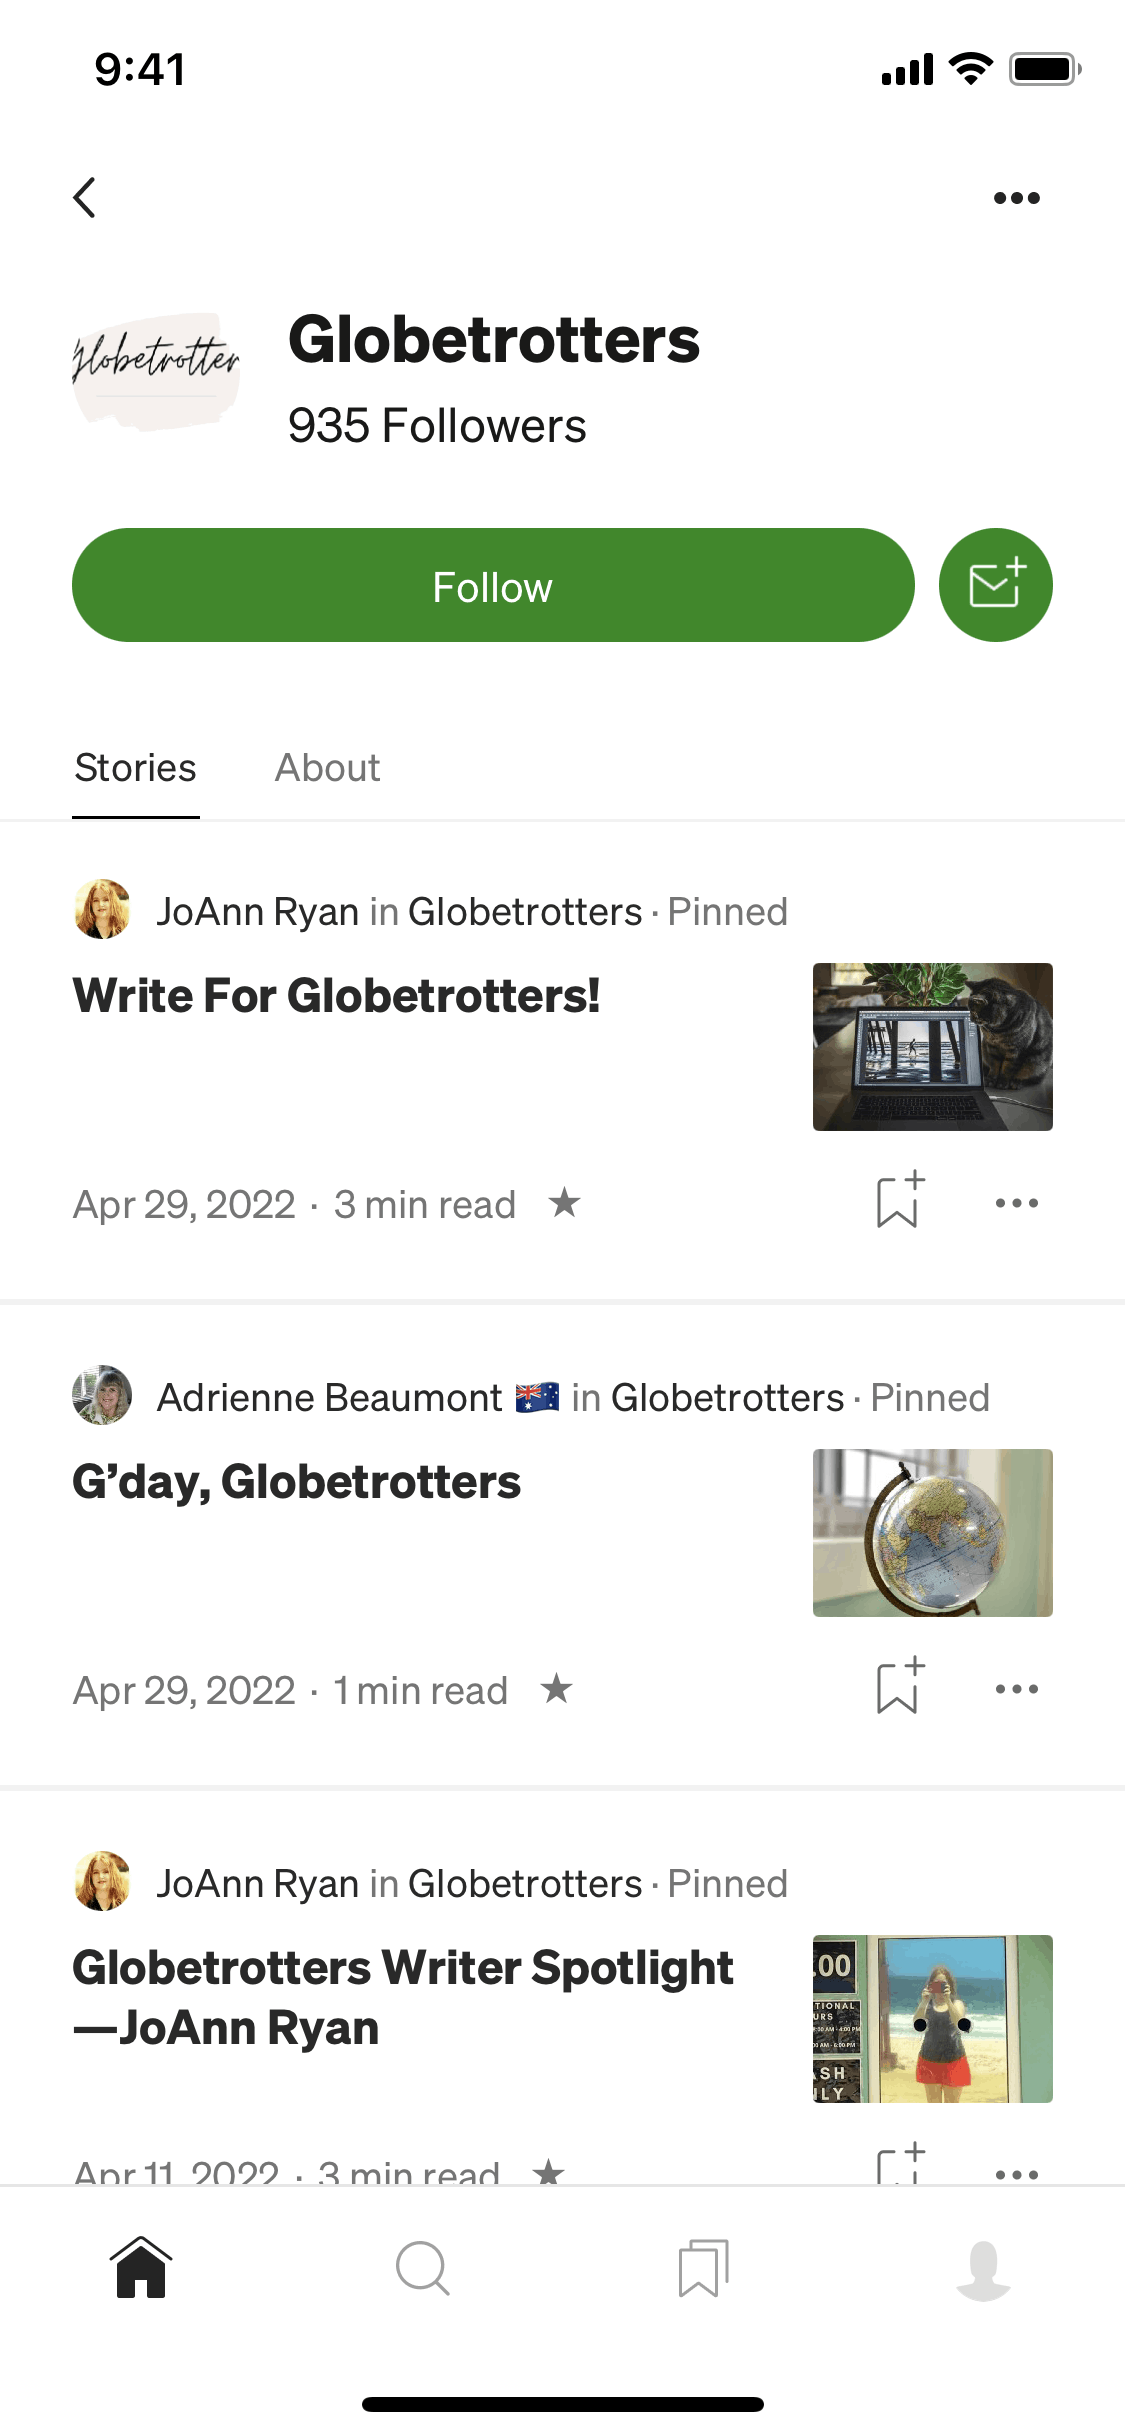The image size is (1125, 2436).
Task: Tap Adrienne Beaumont's avatar
Action: (x=103, y=1395)
